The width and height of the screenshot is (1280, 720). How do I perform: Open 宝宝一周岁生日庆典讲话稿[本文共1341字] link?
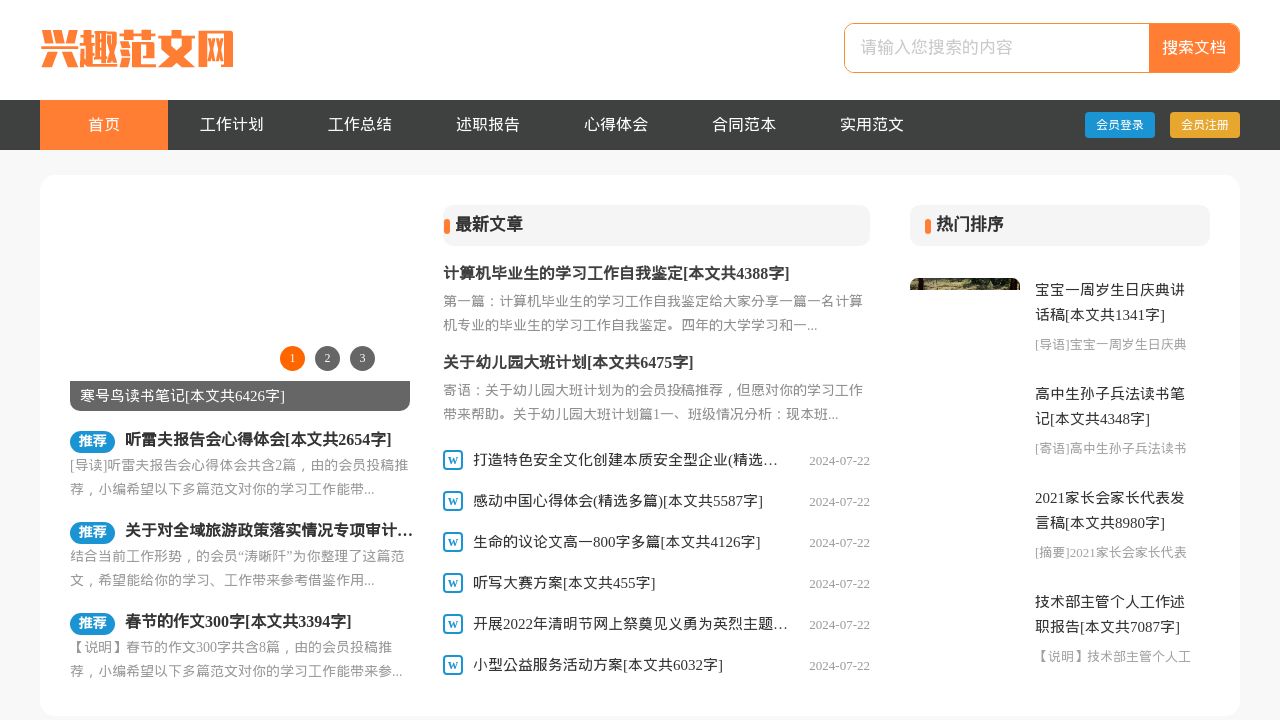pos(1110,302)
